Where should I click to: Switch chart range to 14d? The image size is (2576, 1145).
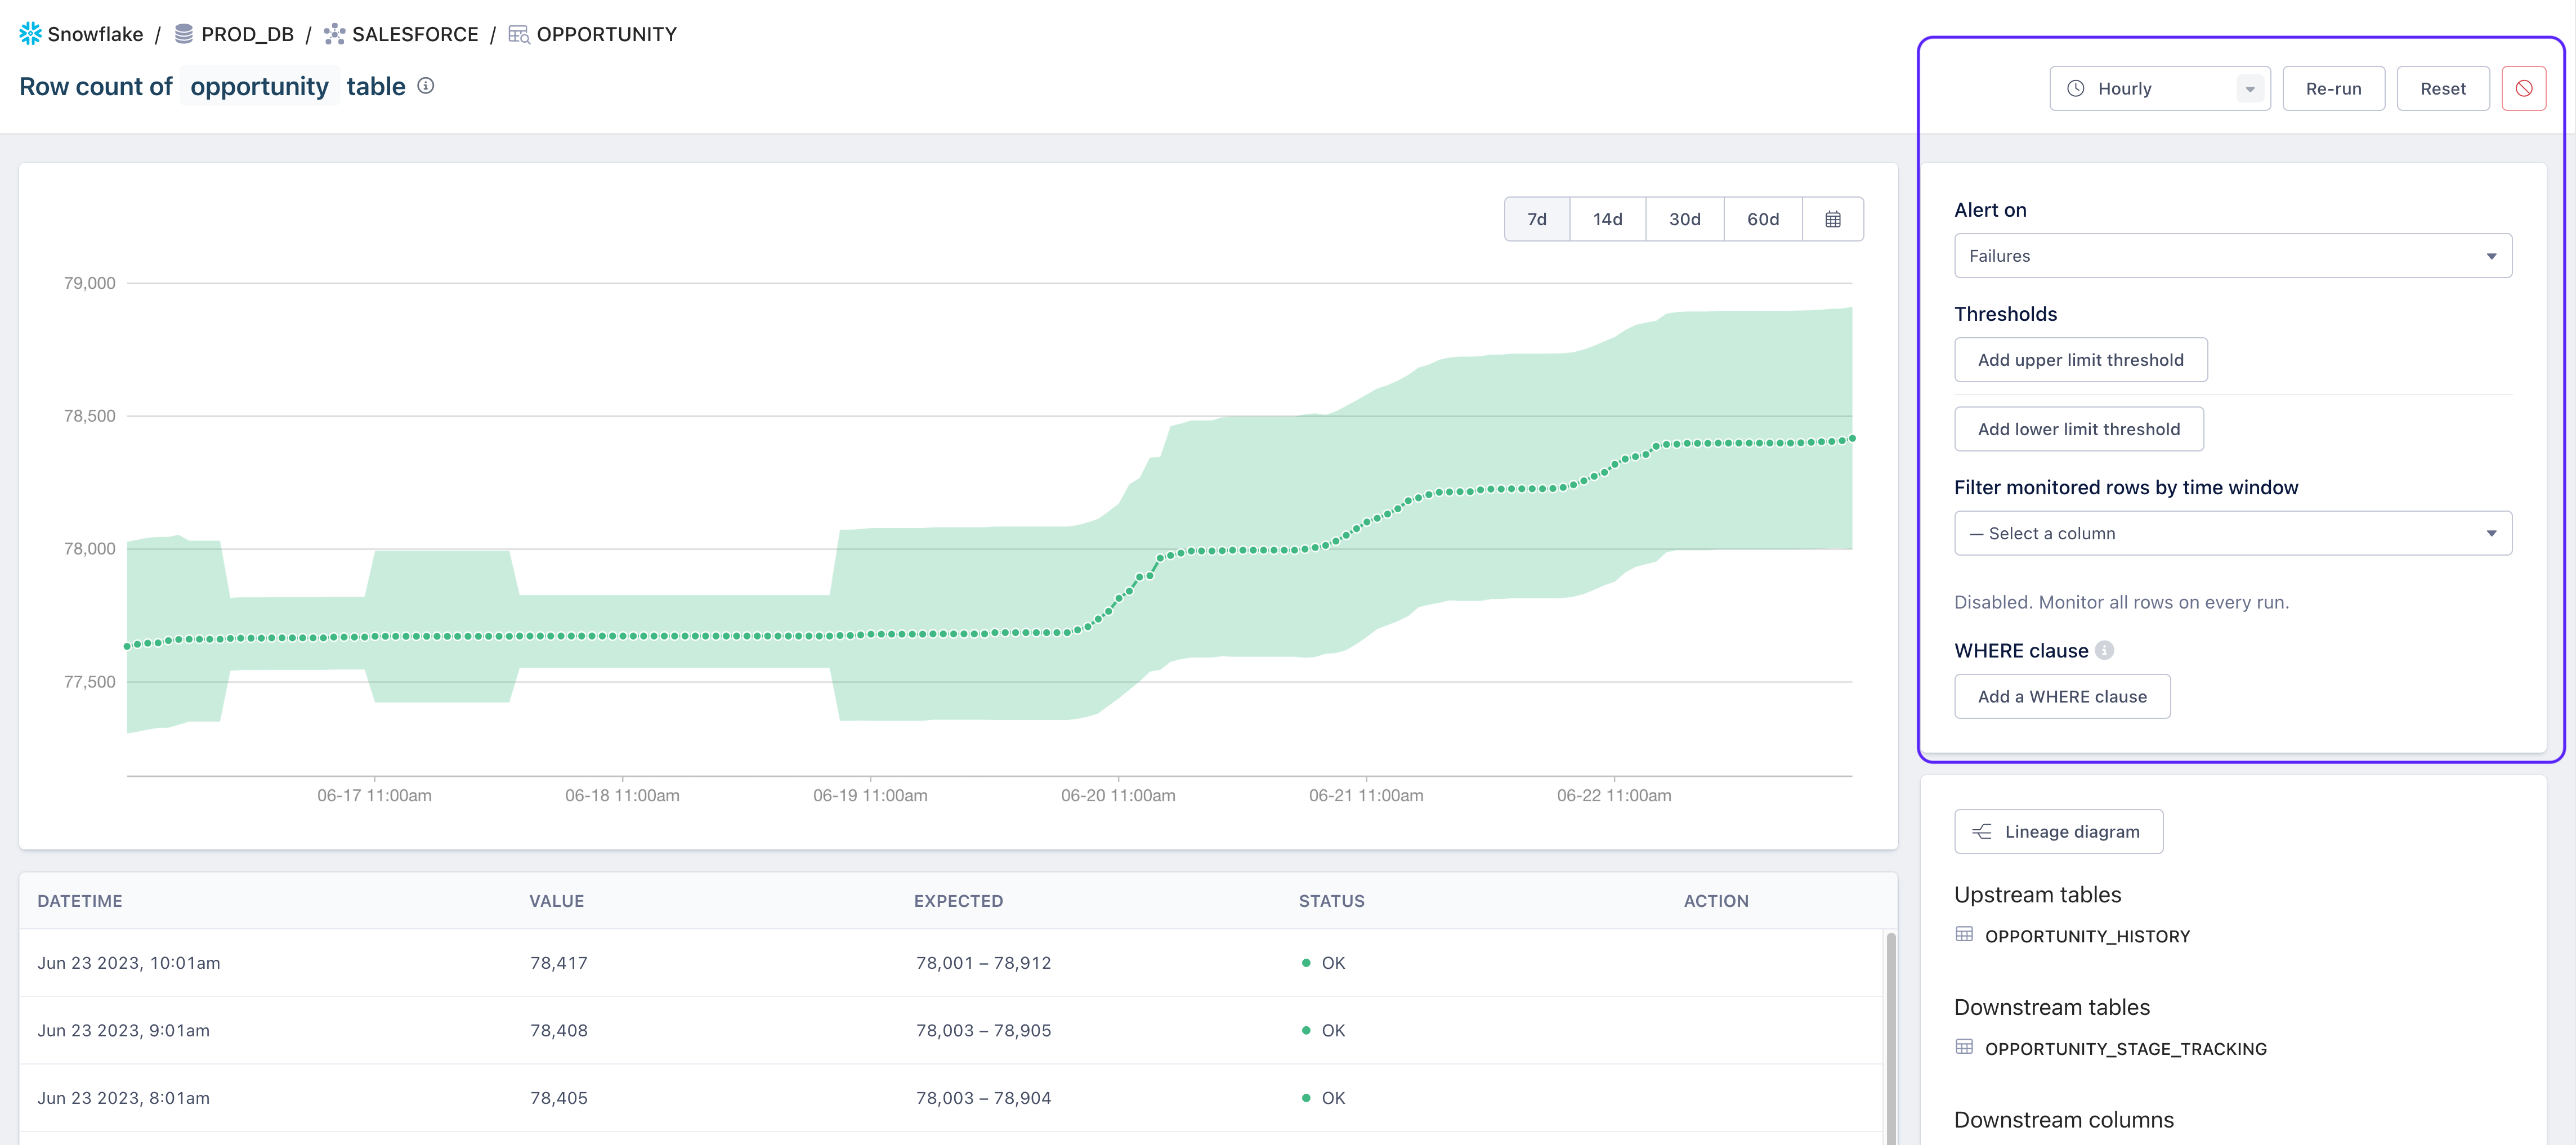point(1607,219)
